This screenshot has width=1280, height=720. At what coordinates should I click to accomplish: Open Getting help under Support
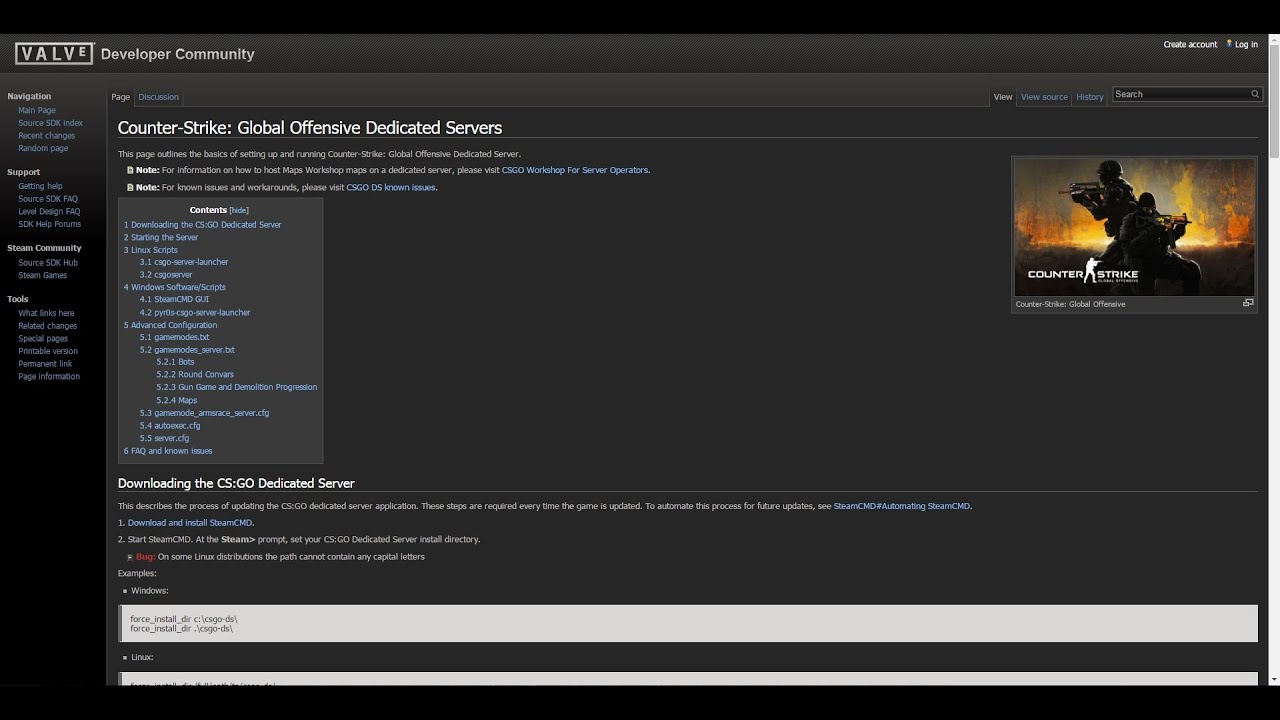pyautogui.click(x=40, y=186)
